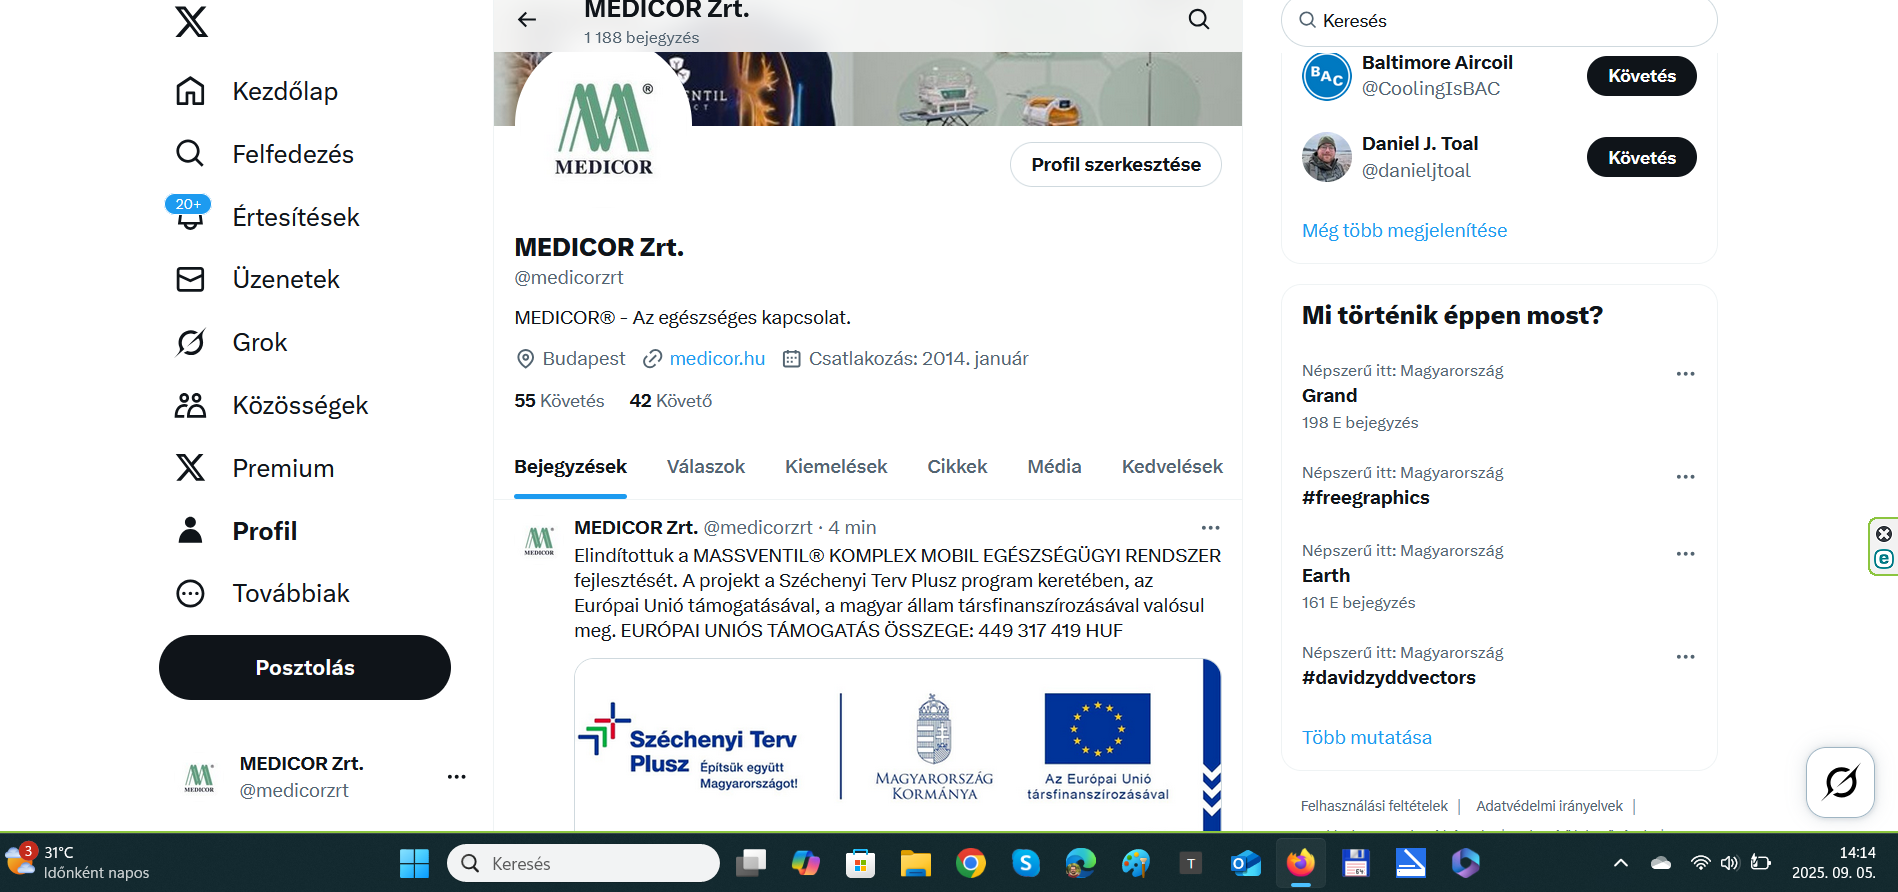Switch to the Média tab
This screenshot has width=1898, height=892.
[1054, 467]
